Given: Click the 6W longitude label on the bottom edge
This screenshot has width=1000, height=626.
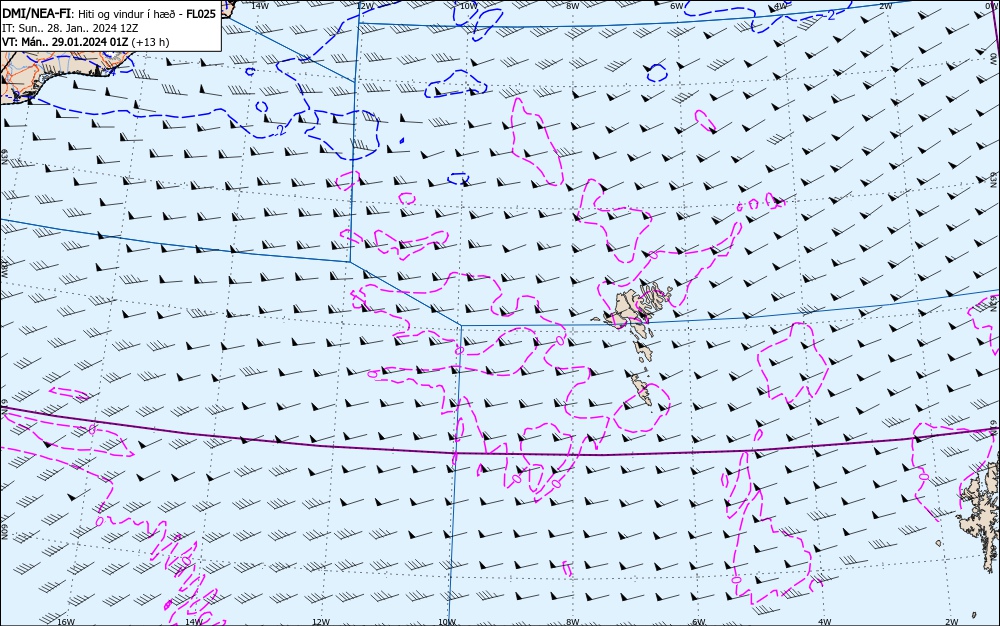Looking at the screenshot, I should click(699, 622).
